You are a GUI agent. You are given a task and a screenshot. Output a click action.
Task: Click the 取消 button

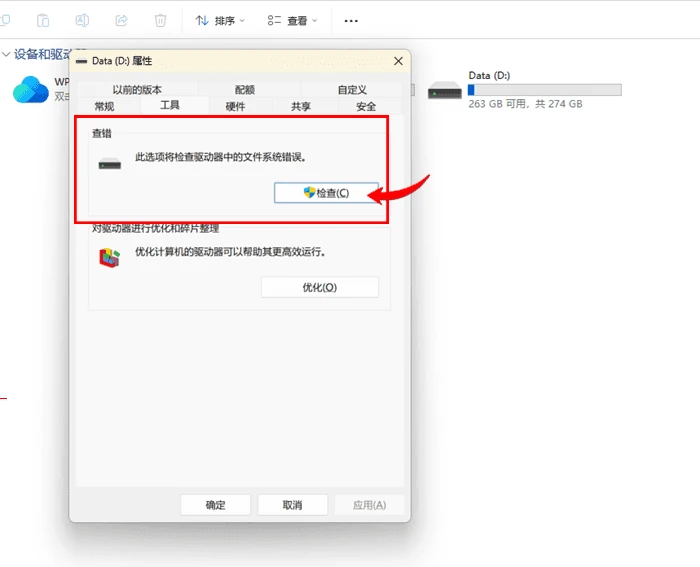pyautogui.click(x=292, y=505)
